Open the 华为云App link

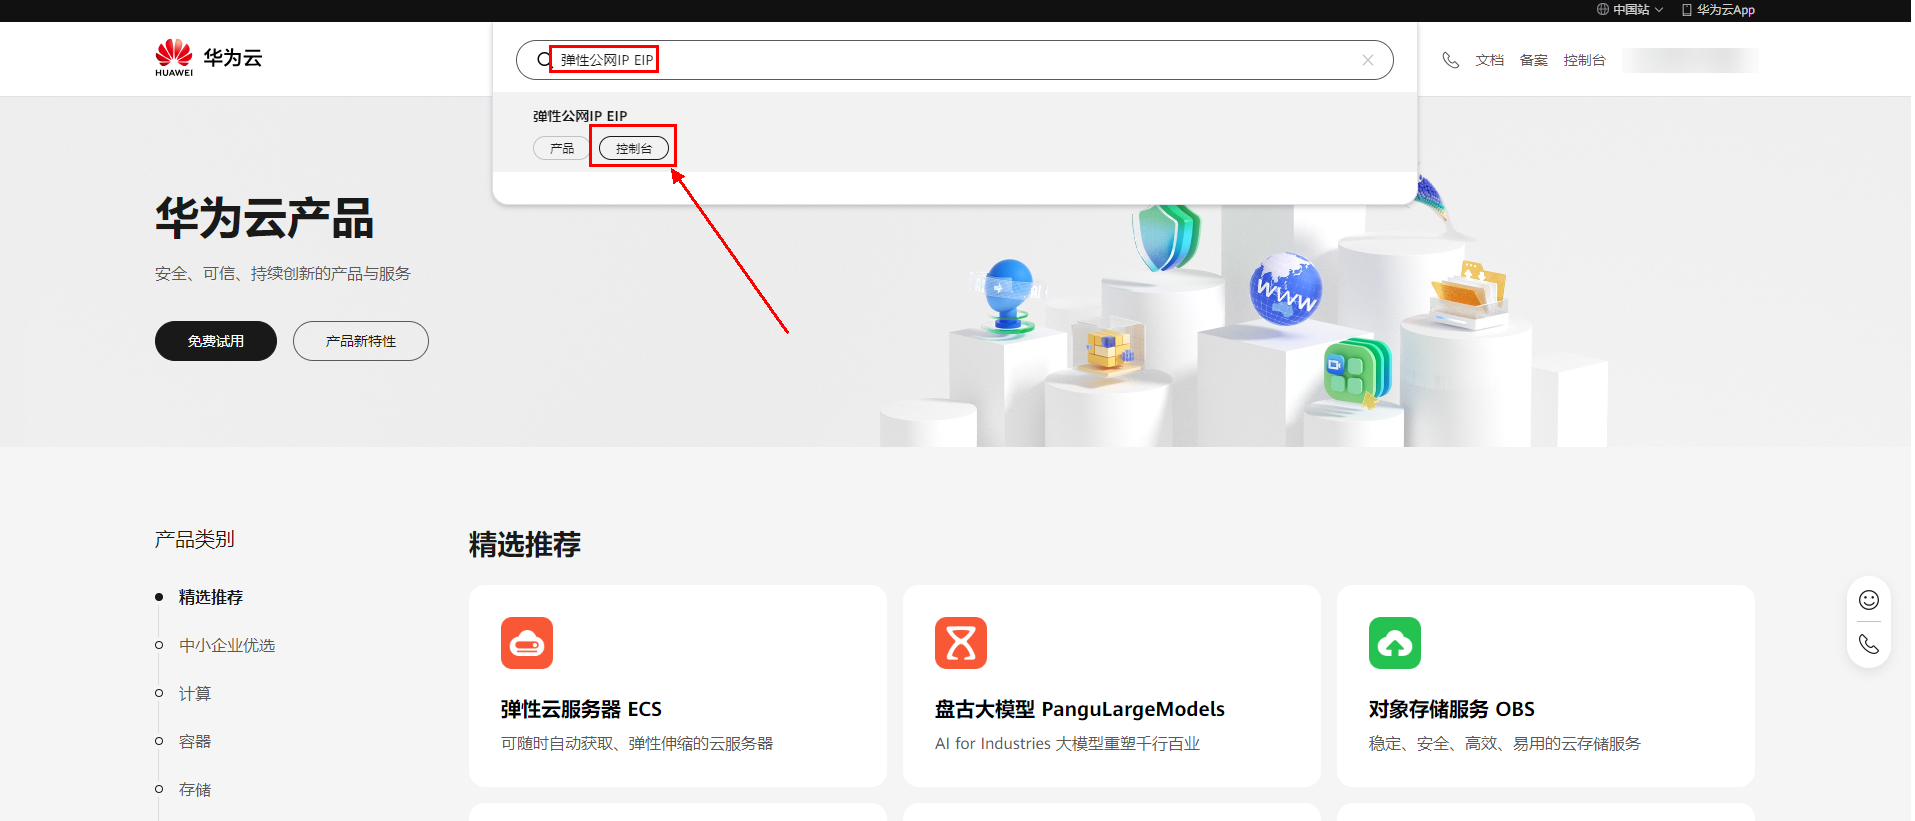click(x=1718, y=10)
